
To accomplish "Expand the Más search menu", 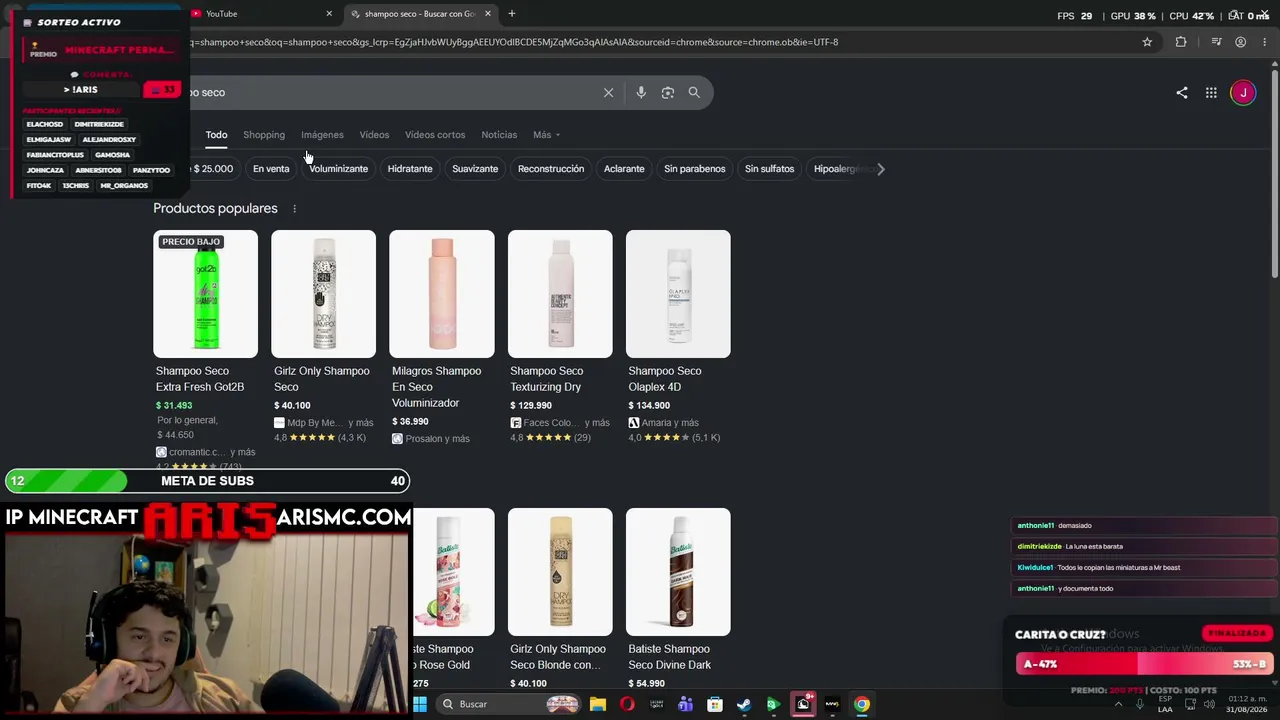I will click(x=546, y=135).
